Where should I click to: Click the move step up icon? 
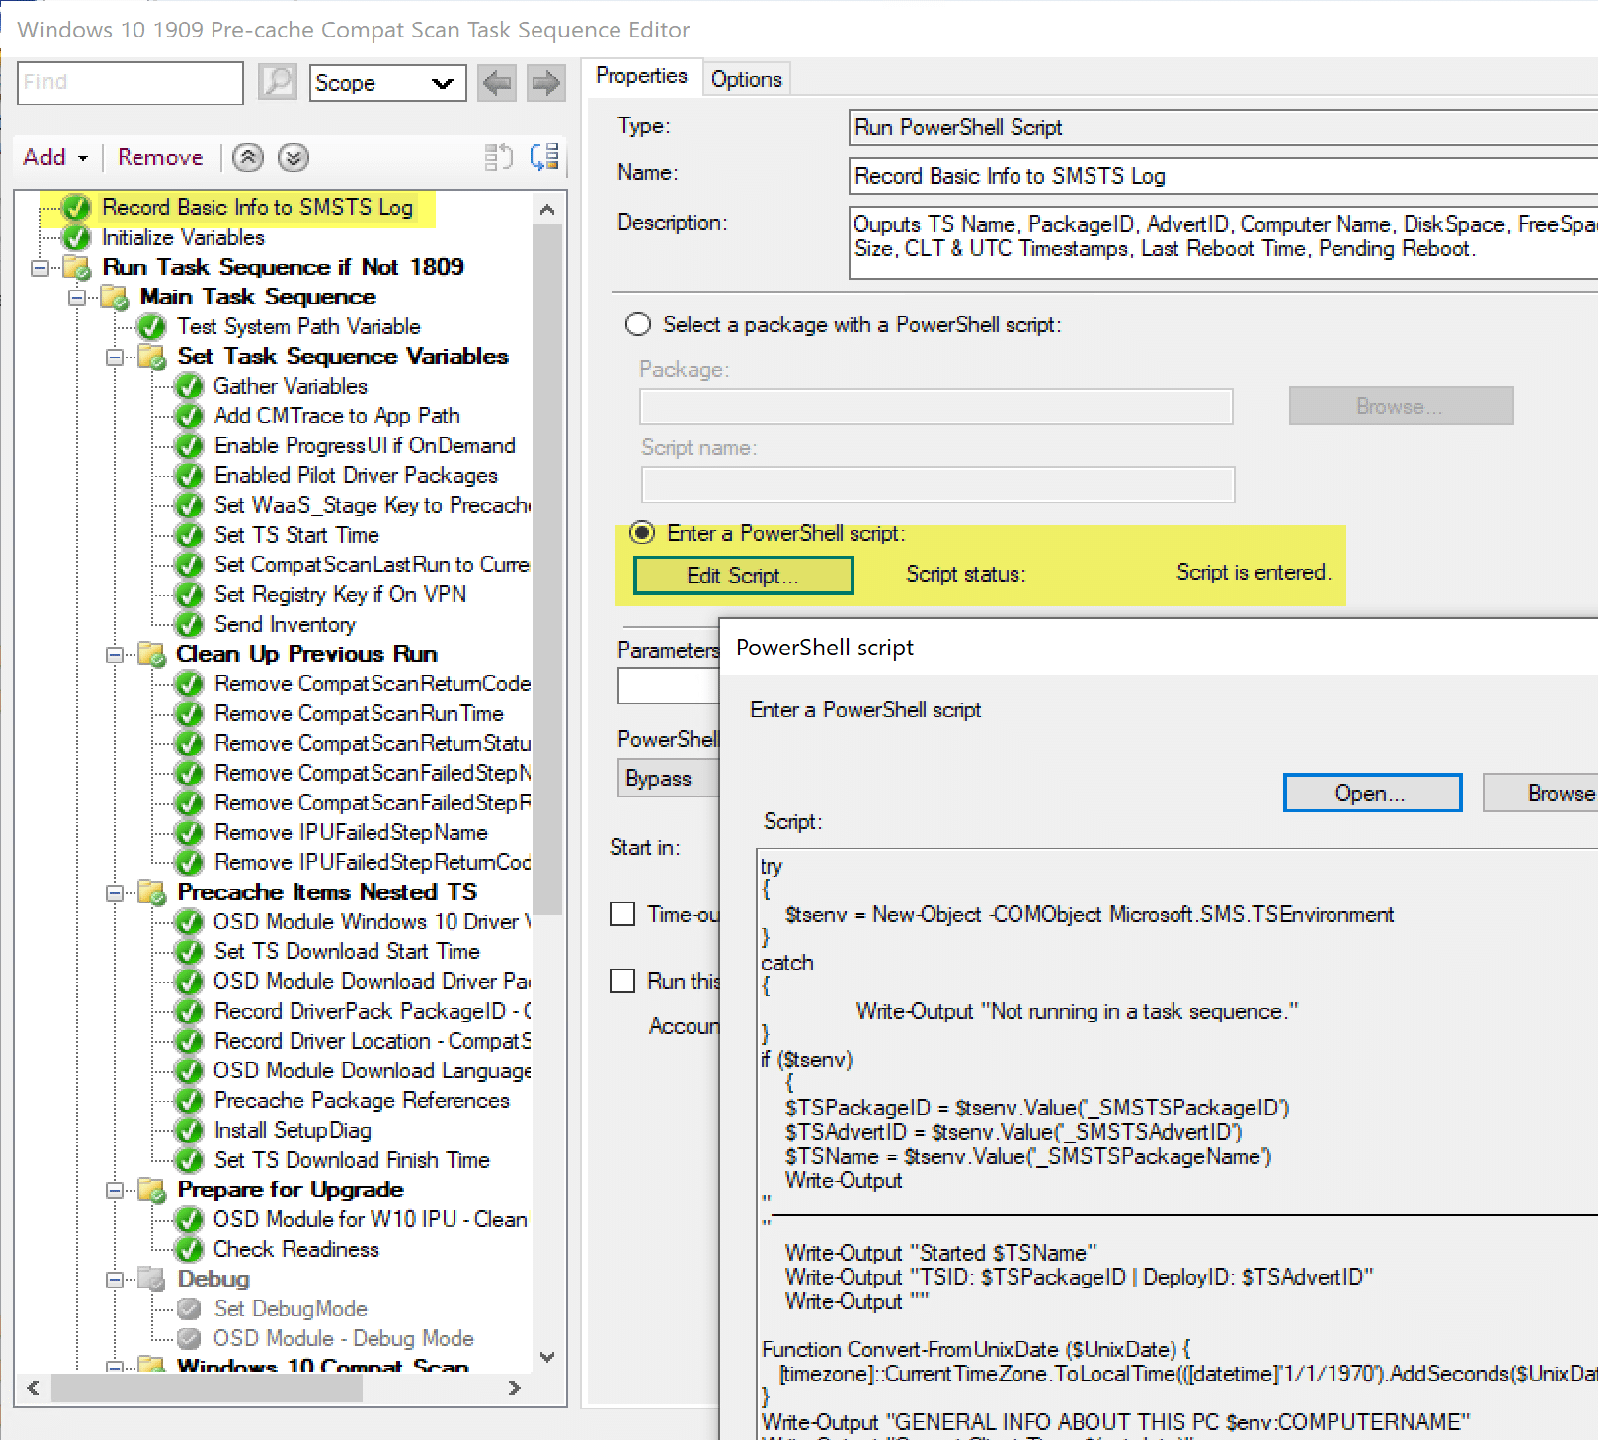point(248,157)
